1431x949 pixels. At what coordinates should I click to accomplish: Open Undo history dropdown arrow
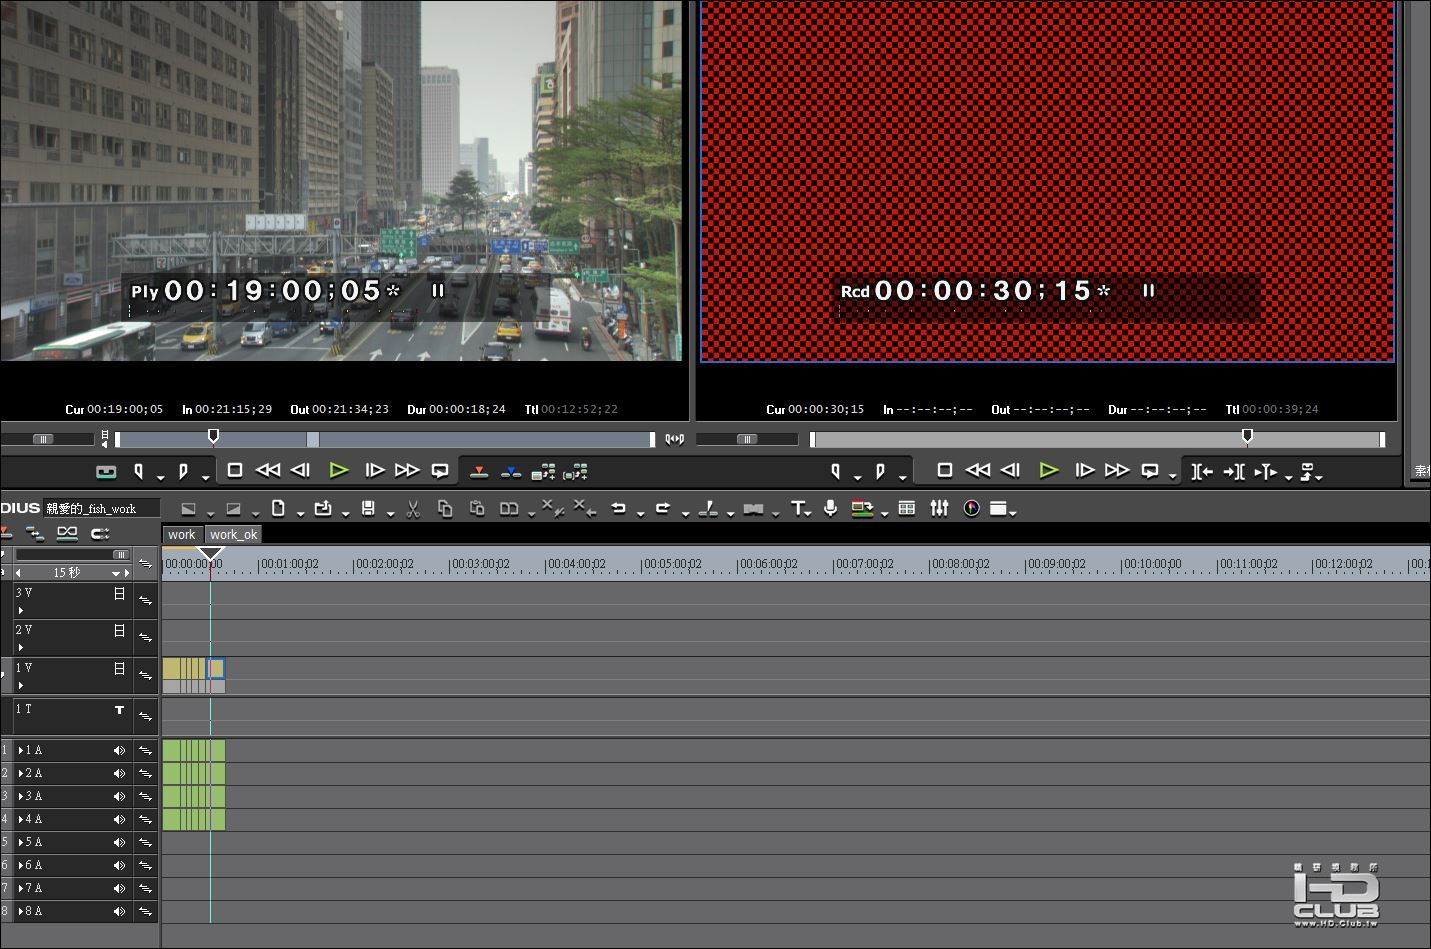(x=640, y=514)
